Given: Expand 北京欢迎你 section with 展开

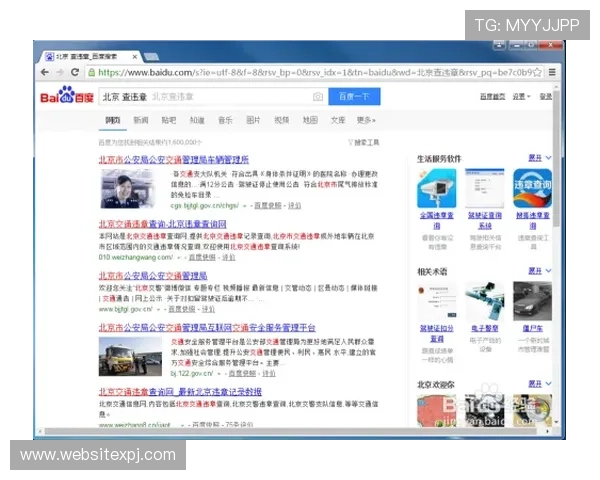Looking at the screenshot, I should pos(540,384).
